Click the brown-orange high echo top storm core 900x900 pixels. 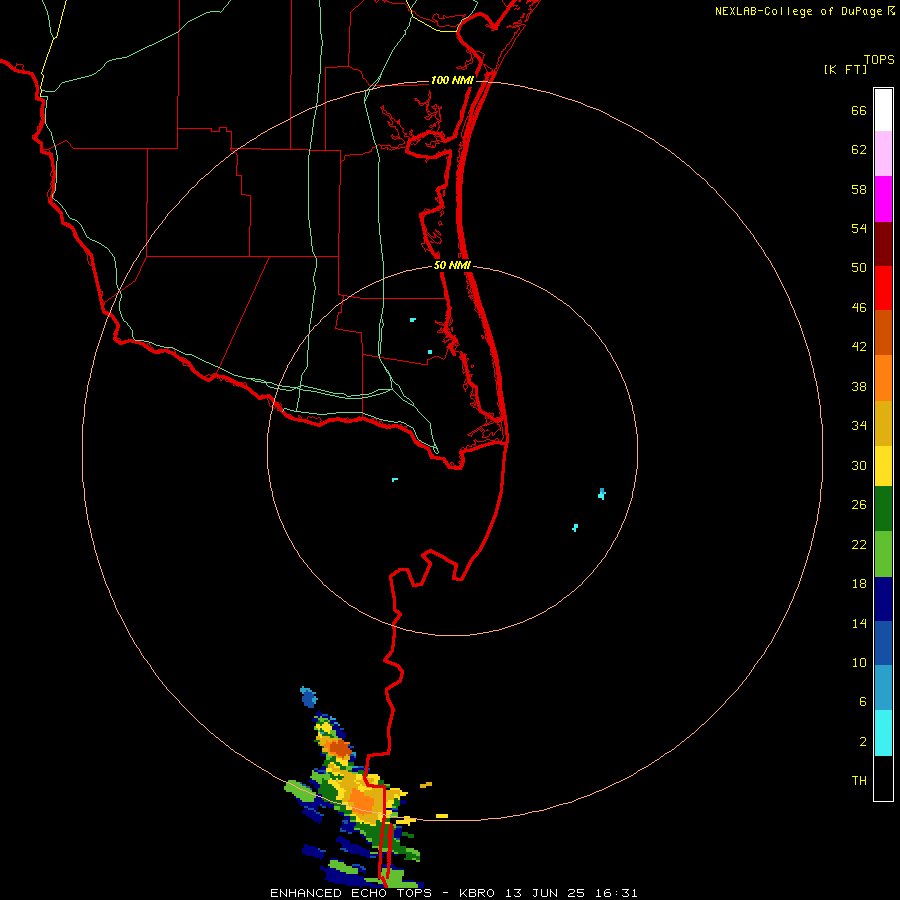pos(340,748)
